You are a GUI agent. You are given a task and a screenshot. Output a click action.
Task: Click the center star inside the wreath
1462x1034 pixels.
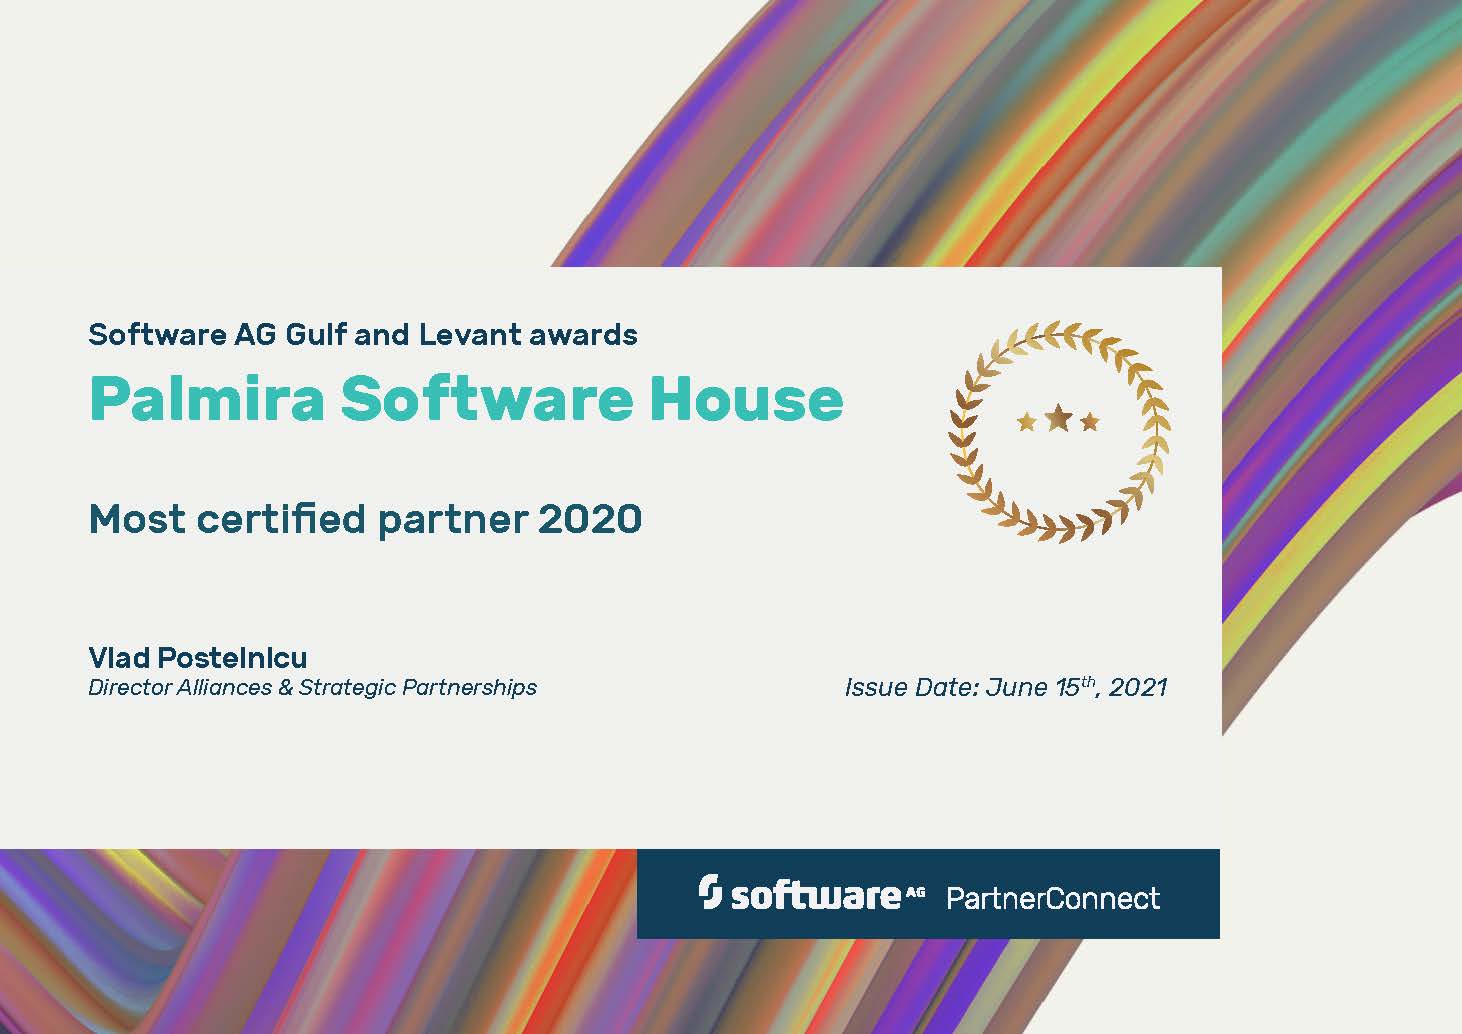[x=1058, y=419]
